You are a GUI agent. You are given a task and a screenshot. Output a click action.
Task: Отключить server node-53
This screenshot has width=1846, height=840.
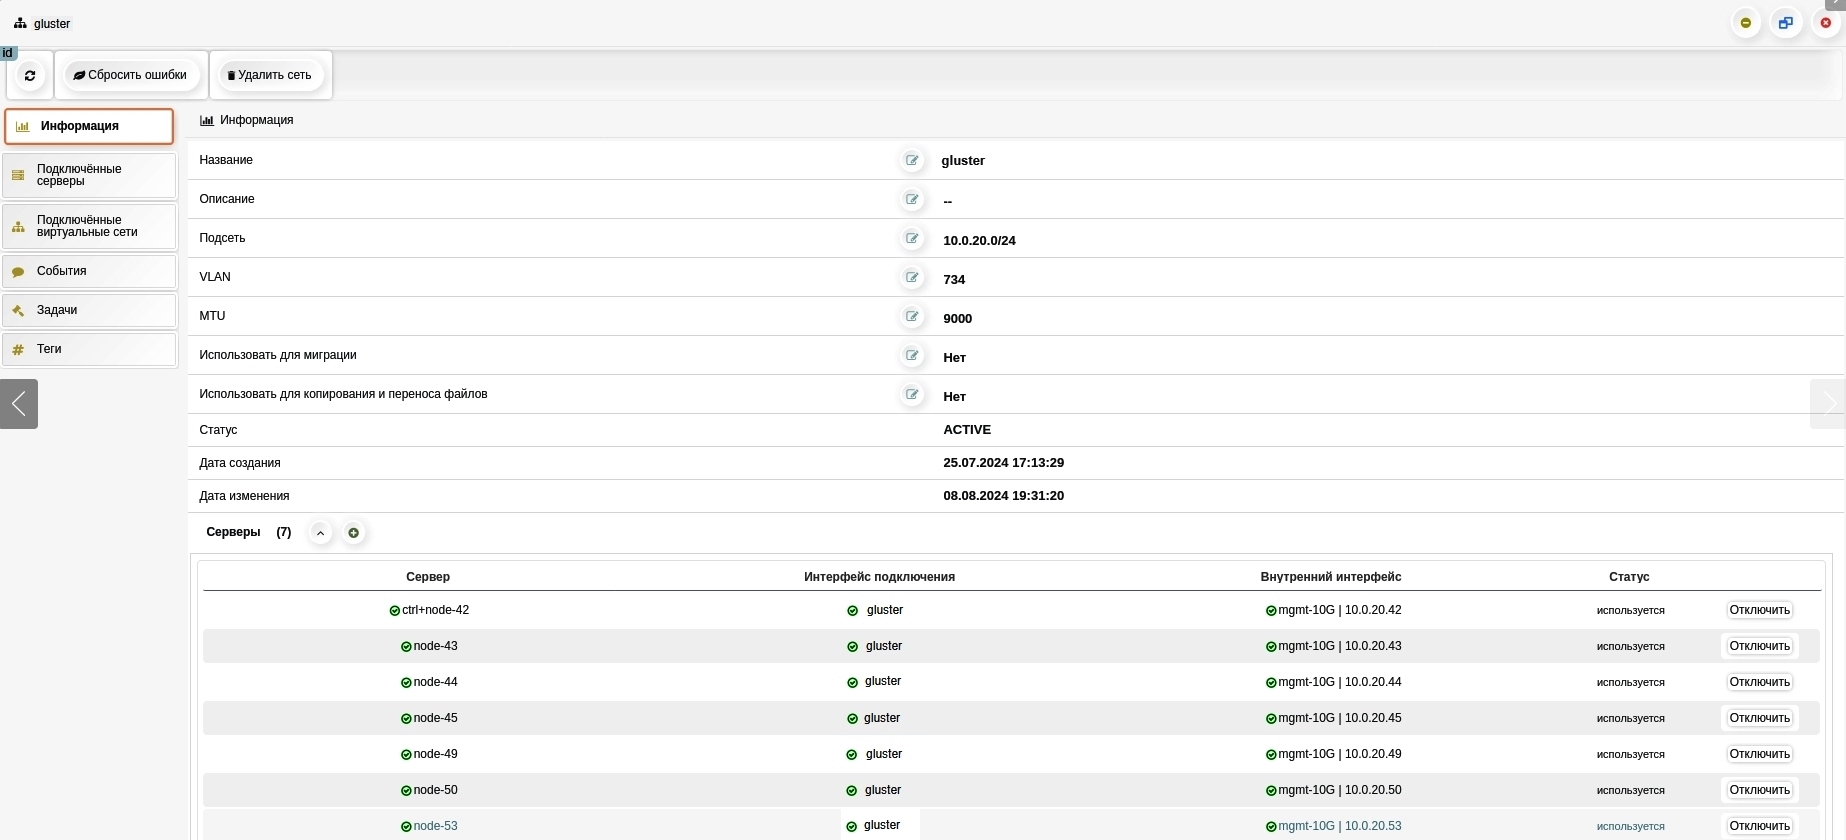click(1759, 826)
